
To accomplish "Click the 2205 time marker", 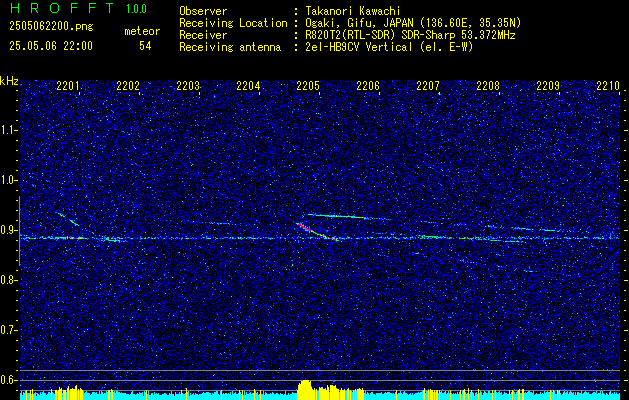I will pyautogui.click(x=308, y=85).
